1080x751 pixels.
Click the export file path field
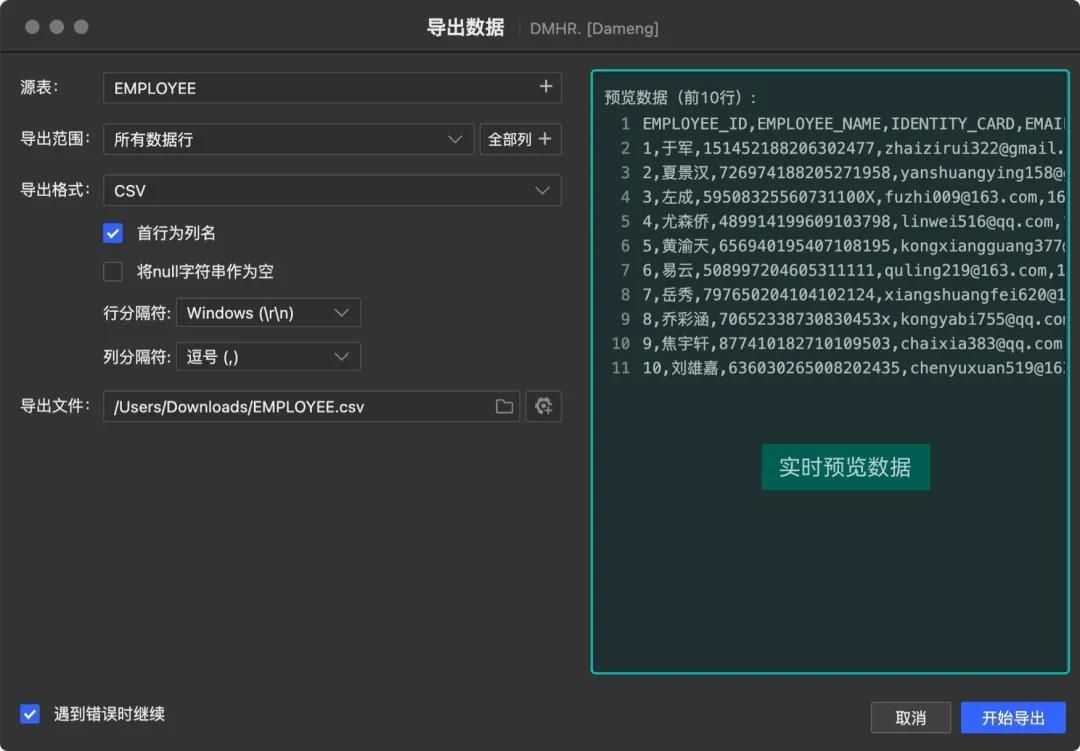tap(311, 407)
